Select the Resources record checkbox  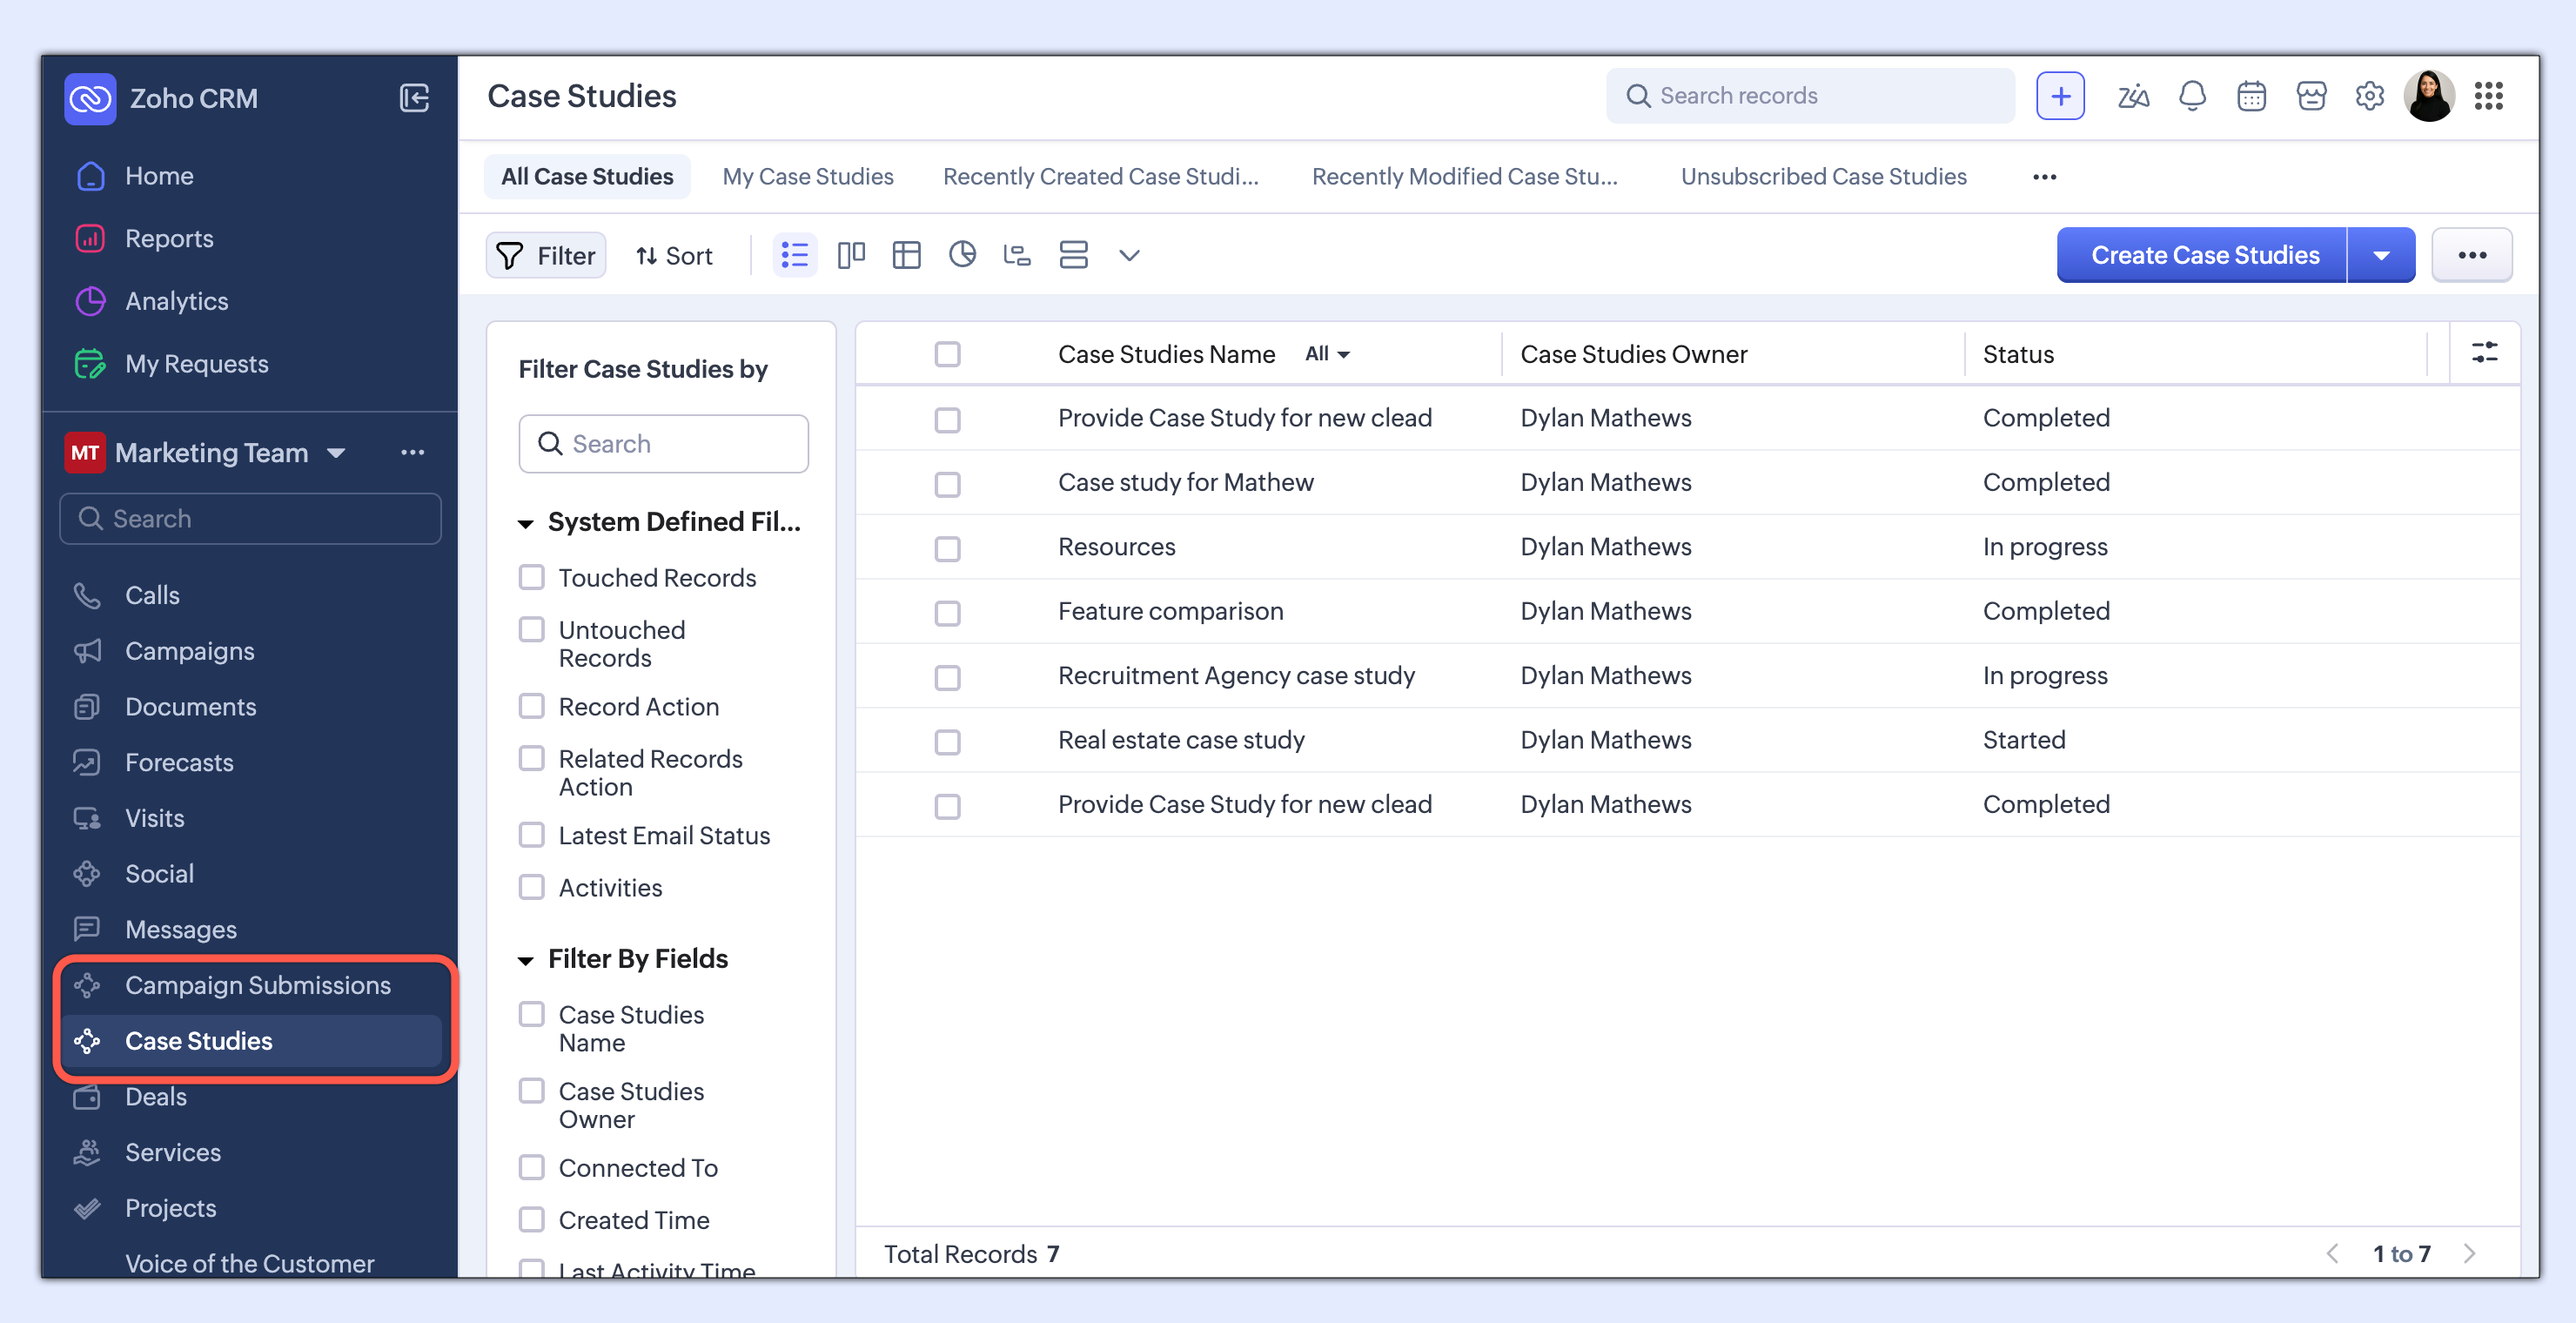coord(947,548)
